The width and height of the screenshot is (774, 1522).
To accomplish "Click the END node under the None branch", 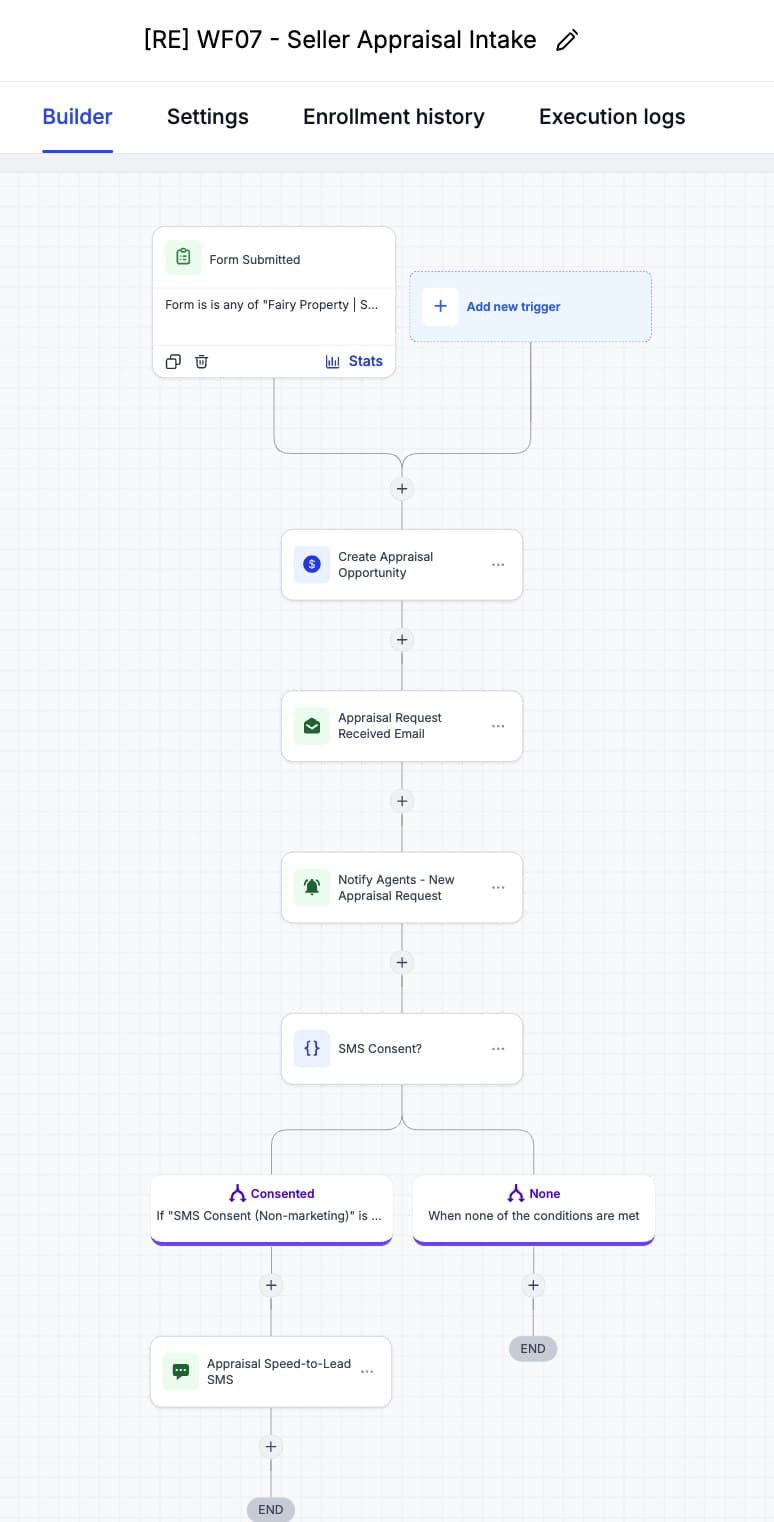I will pos(533,1348).
